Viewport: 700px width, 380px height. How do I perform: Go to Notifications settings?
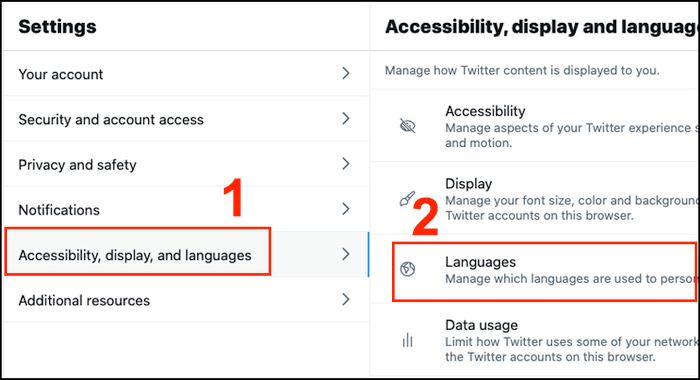[186, 209]
